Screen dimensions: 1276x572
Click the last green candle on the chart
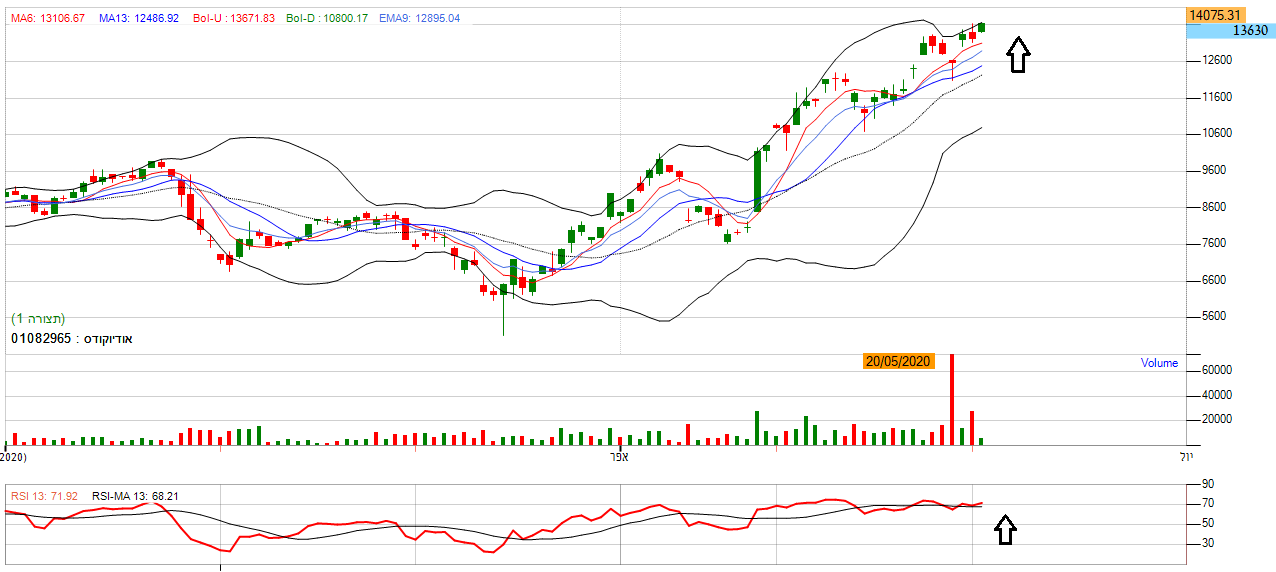(982, 27)
